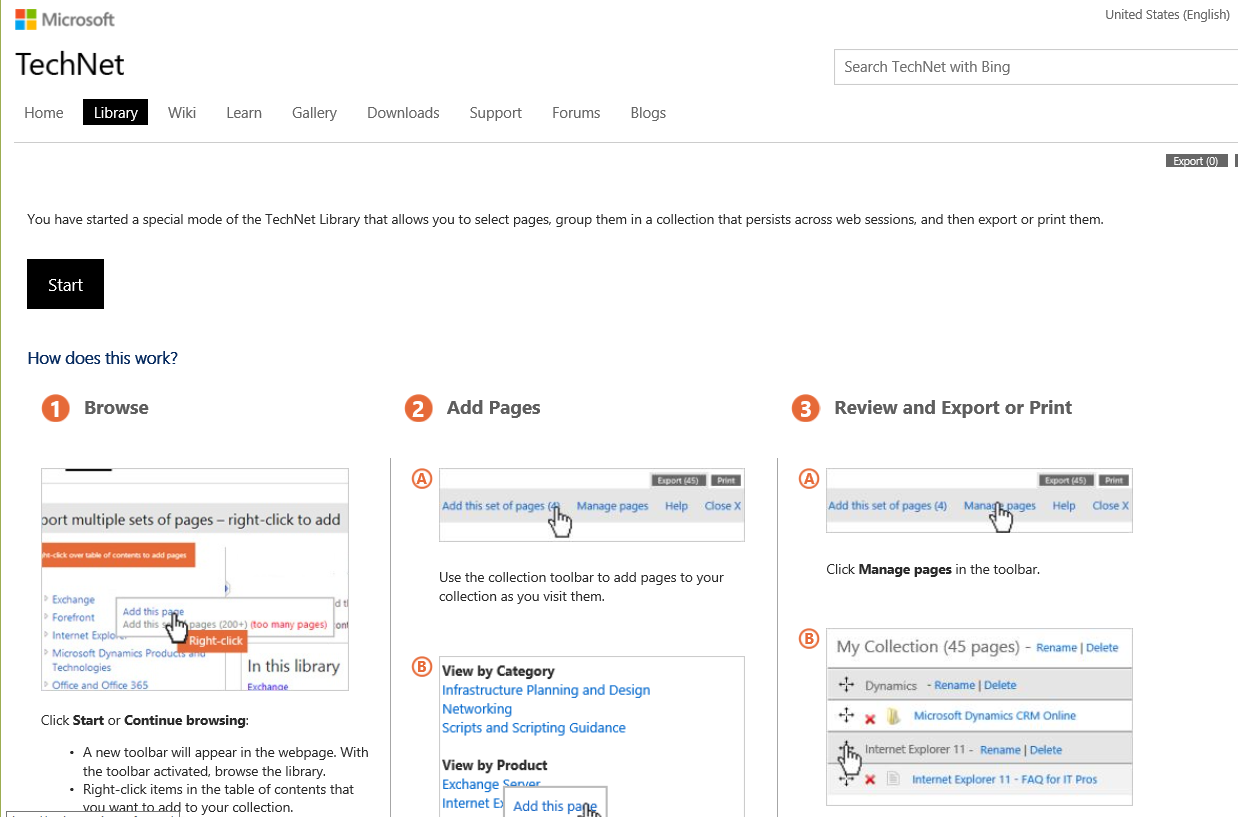The width and height of the screenshot is (1238, 817).
Task: Open the Library tab
Action: [x=115, y=113]
